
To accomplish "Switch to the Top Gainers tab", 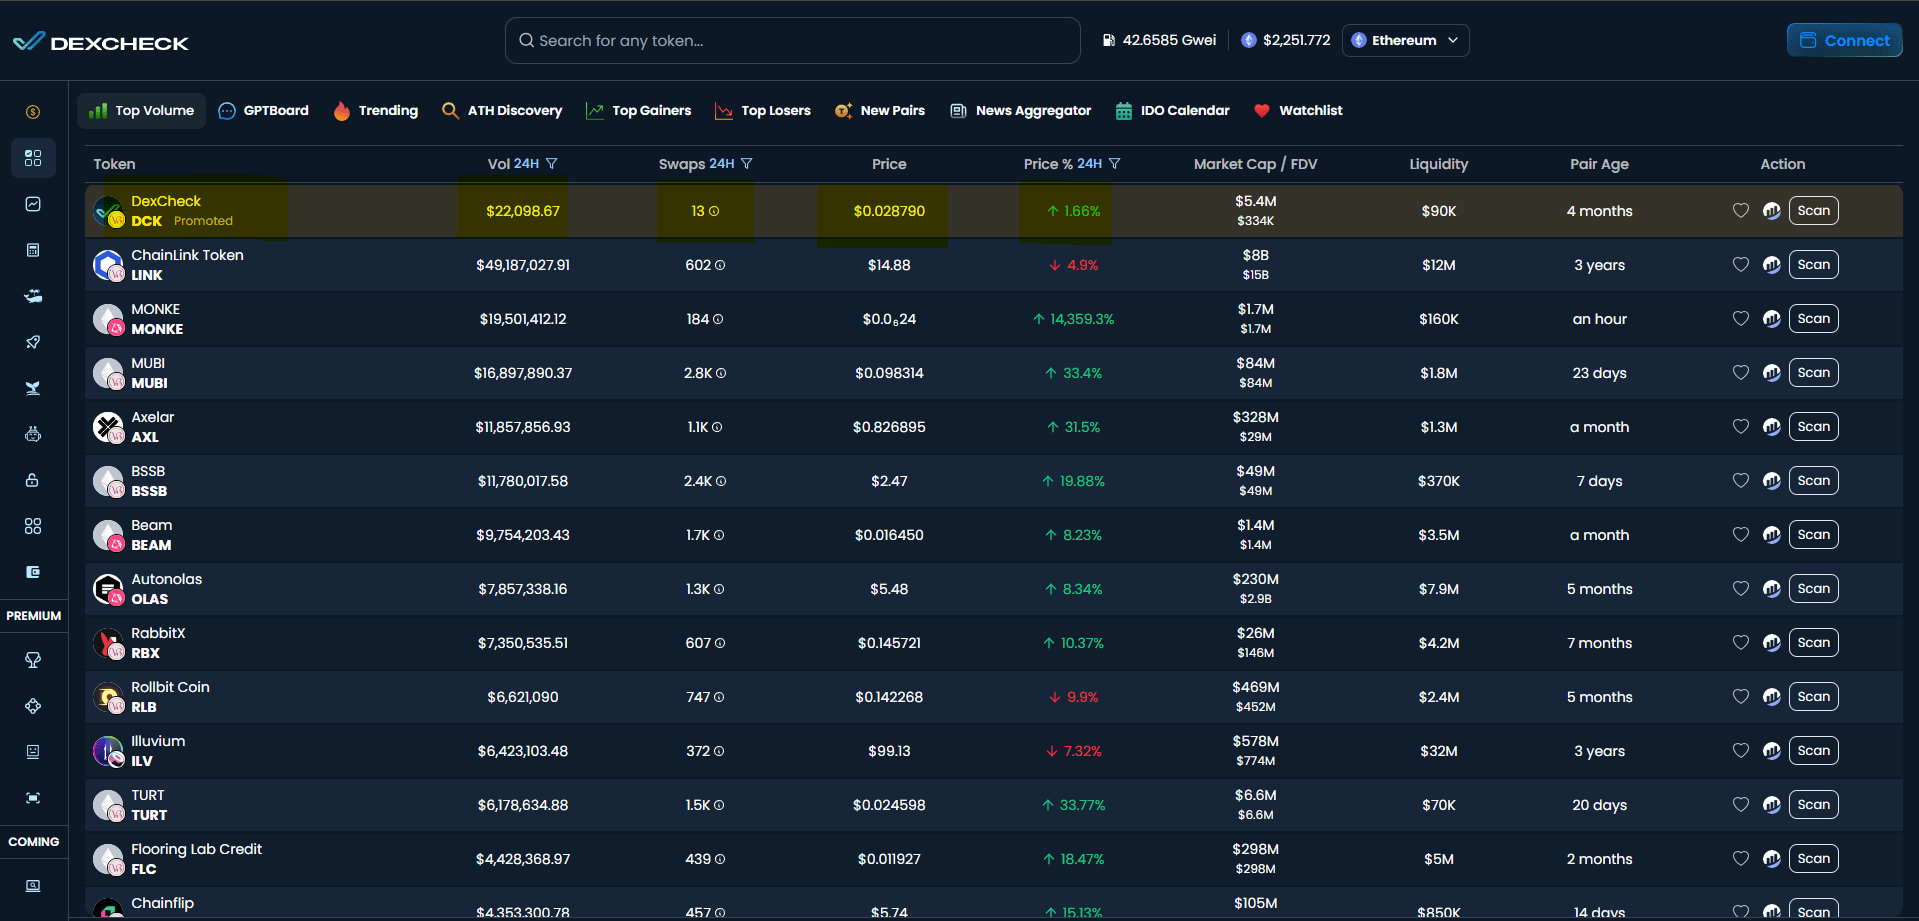I will click(639, 111).
